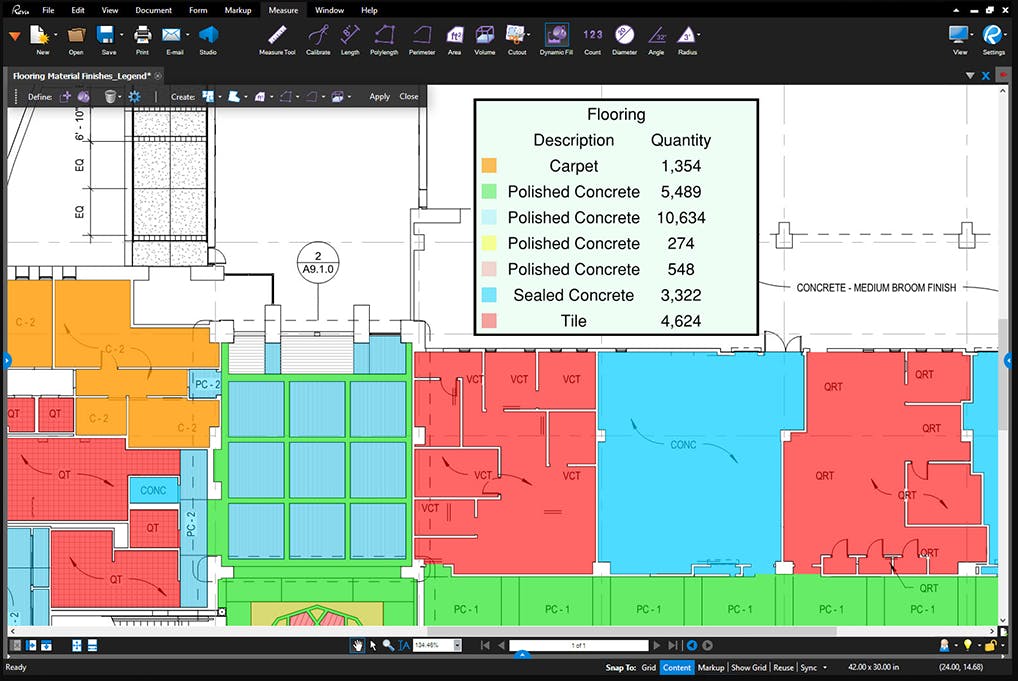
Task: Expand the Radius tool dropdown arrow
Action: [700, 36]
